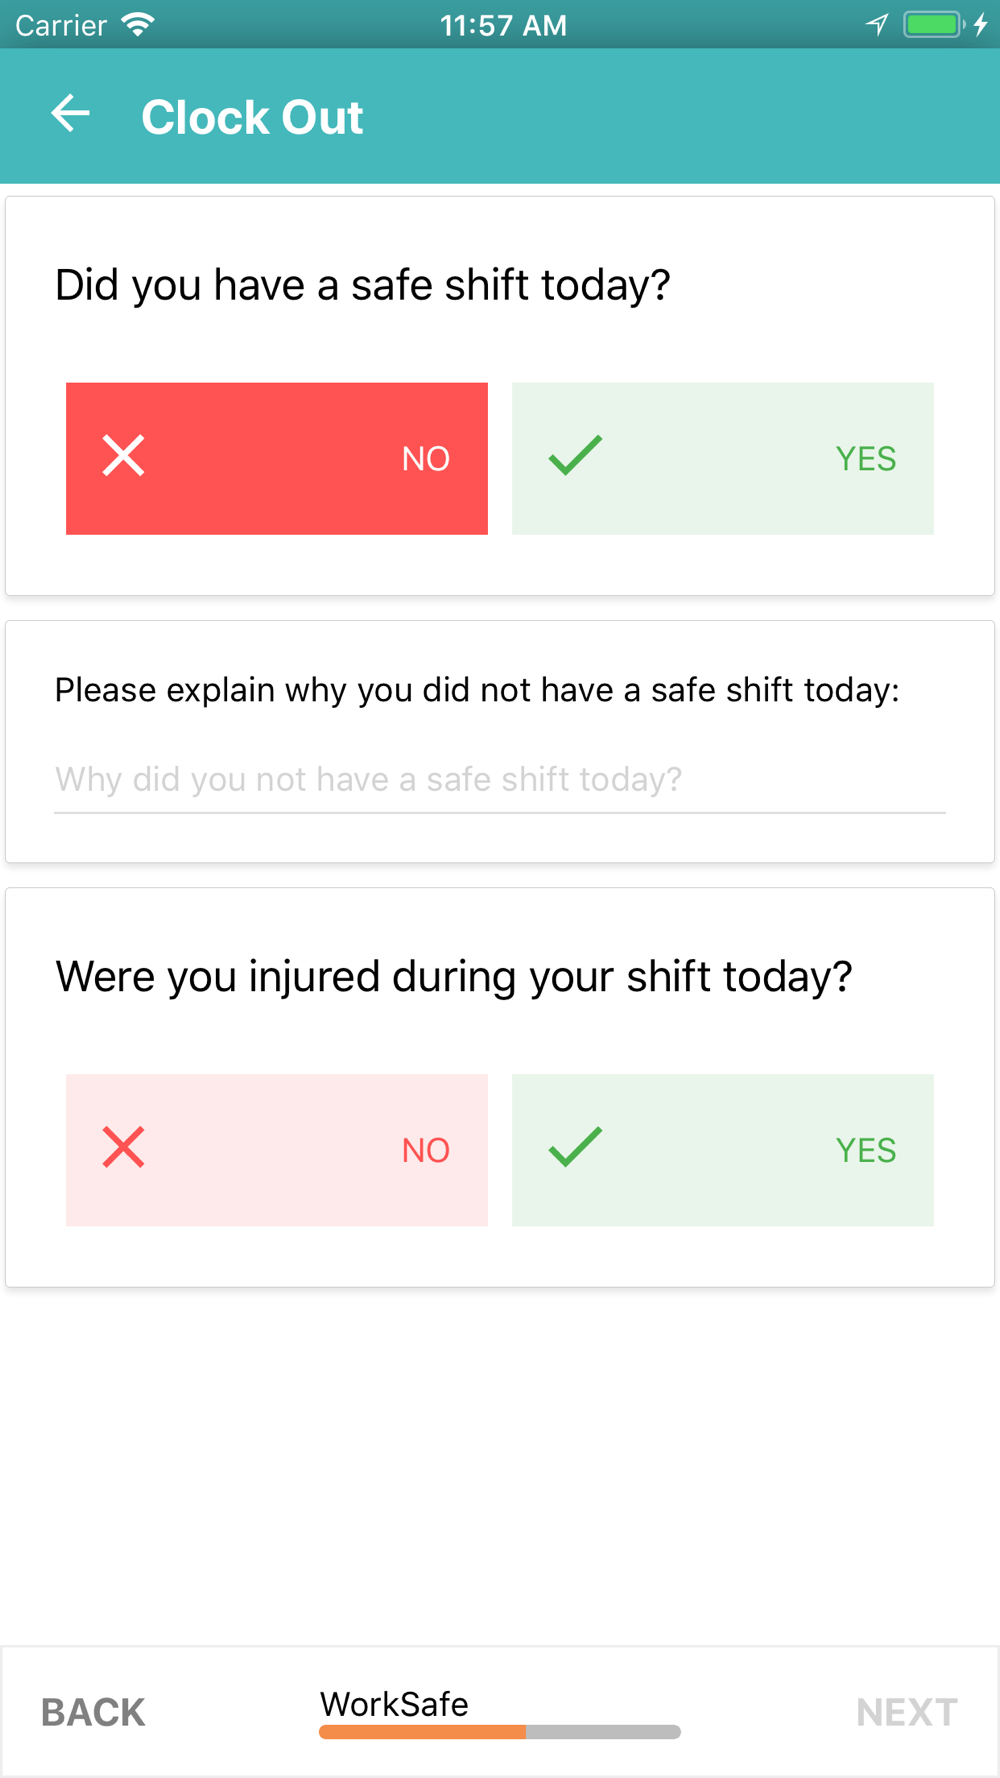Click the green checkmark under injured question
Screen dimensions: 1000x1778
pos(575,1148)
